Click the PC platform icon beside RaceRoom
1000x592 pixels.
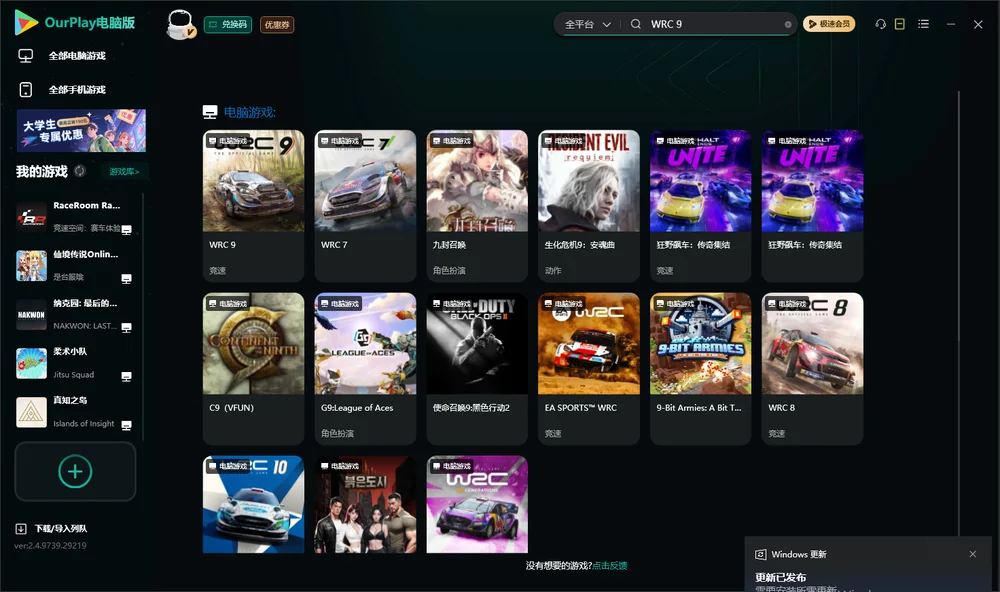(x=126, y=230)
